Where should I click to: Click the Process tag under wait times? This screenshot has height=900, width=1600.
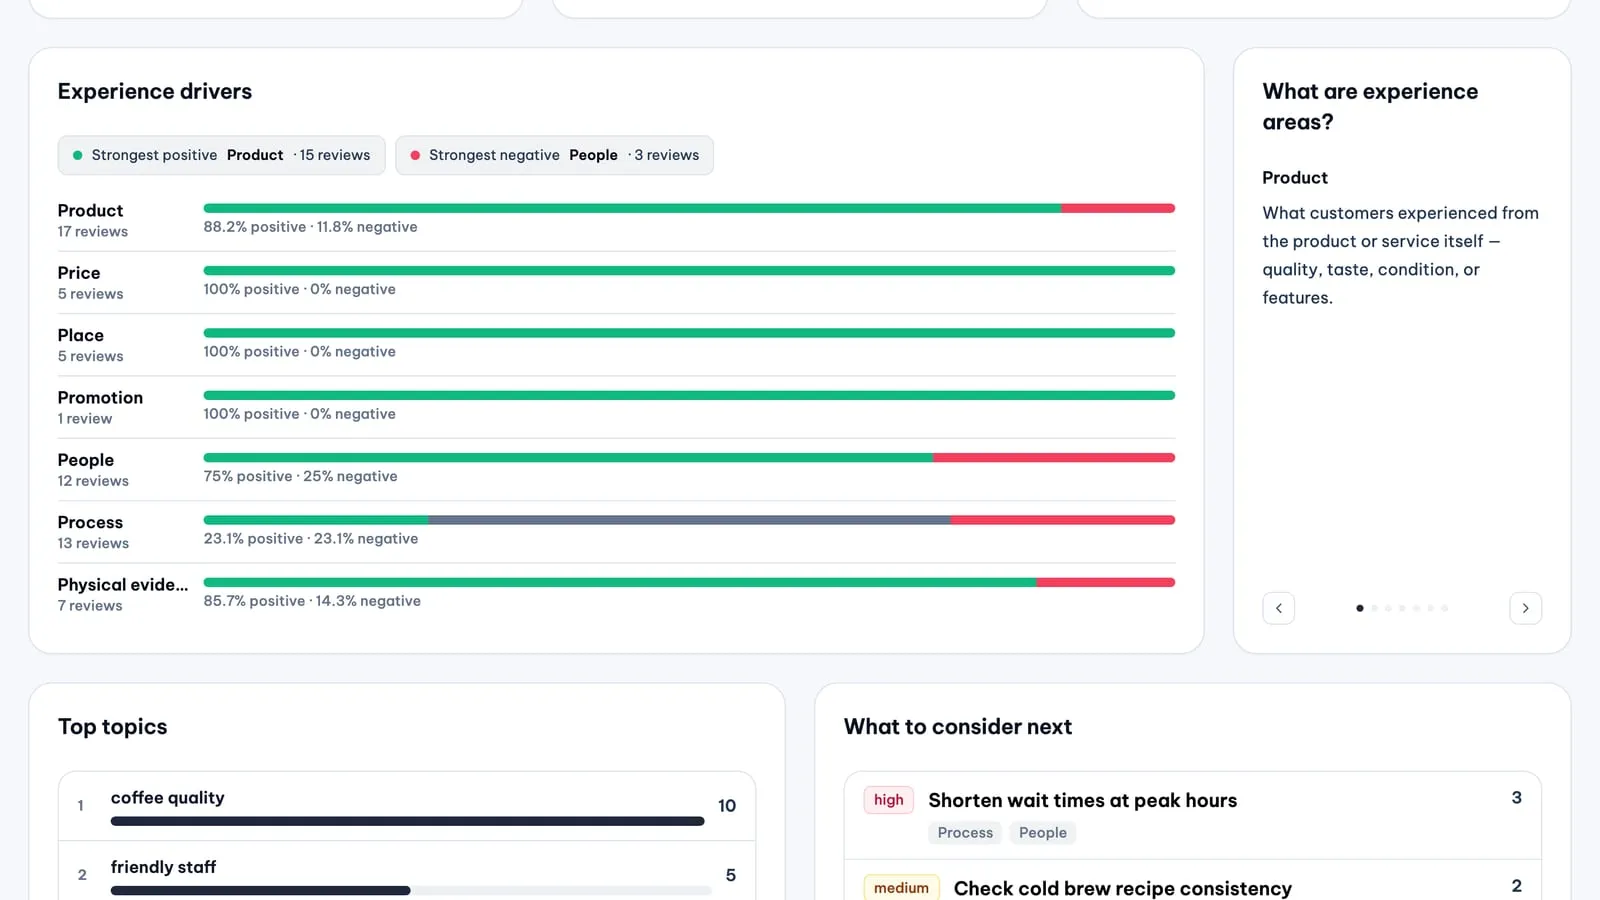pos(965,833)
